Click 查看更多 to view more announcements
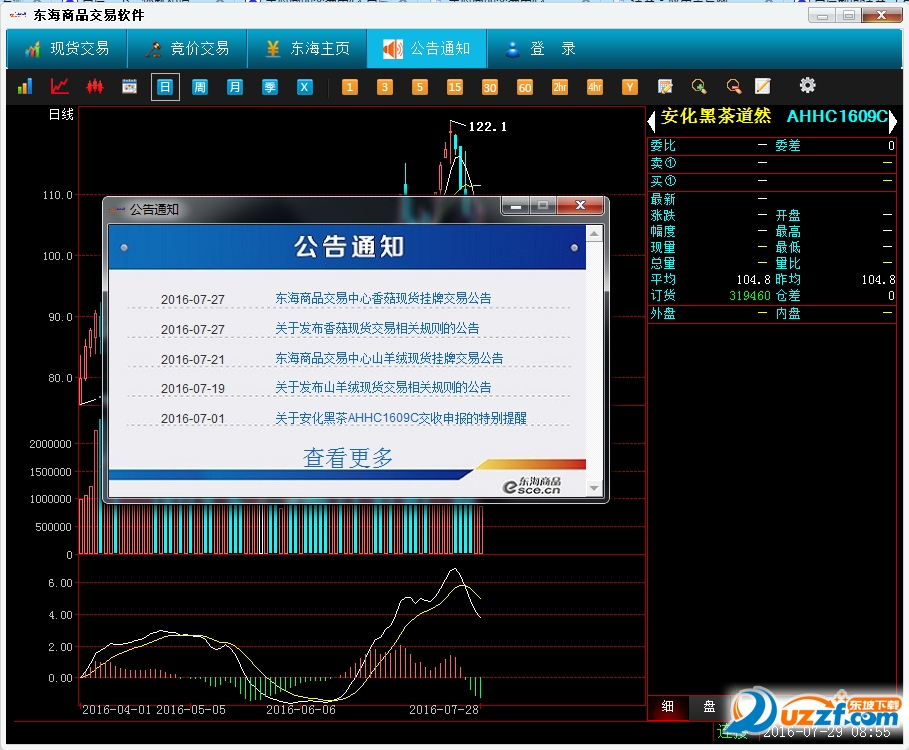 [348, 458]
